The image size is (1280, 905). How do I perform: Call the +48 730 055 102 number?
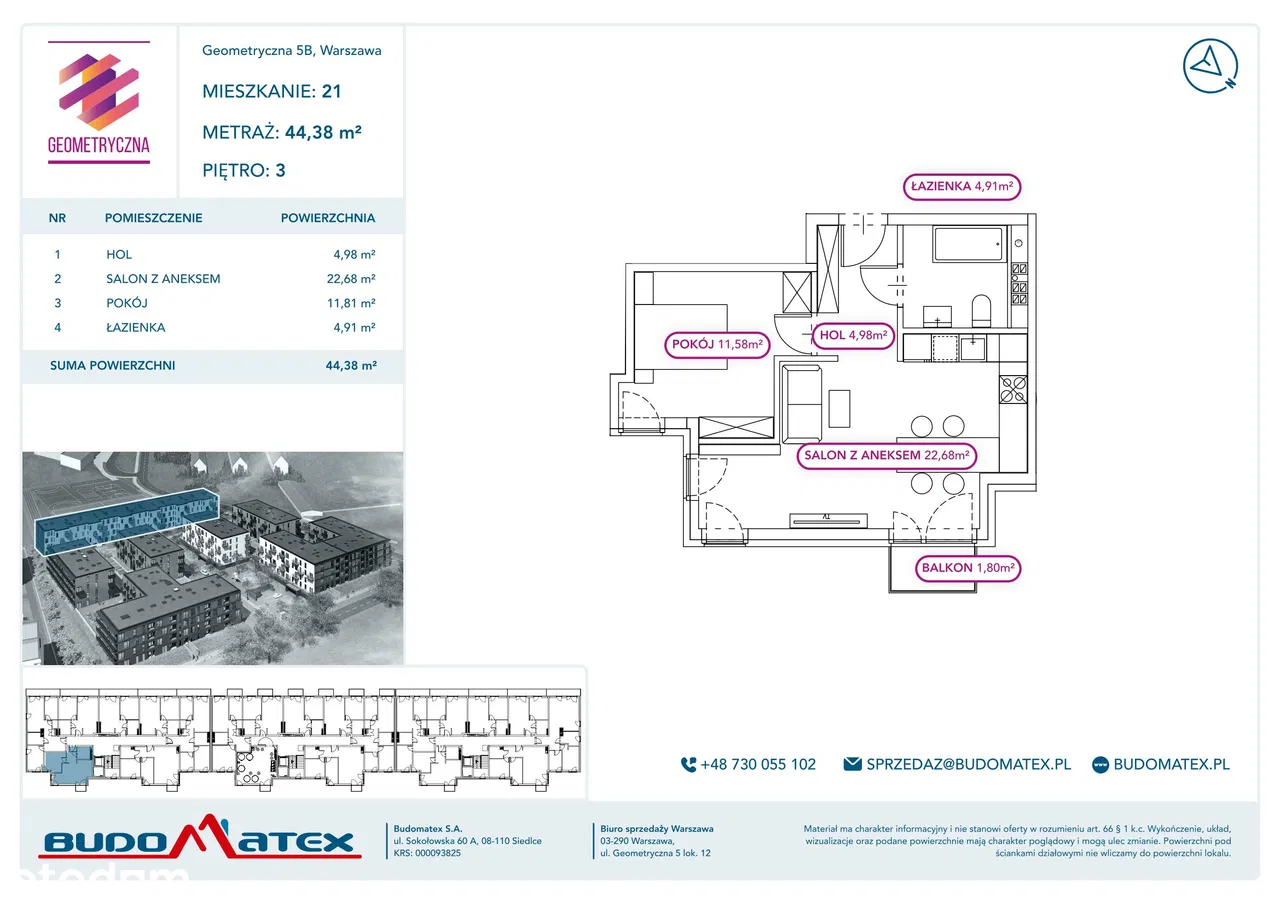coord(758,764)
